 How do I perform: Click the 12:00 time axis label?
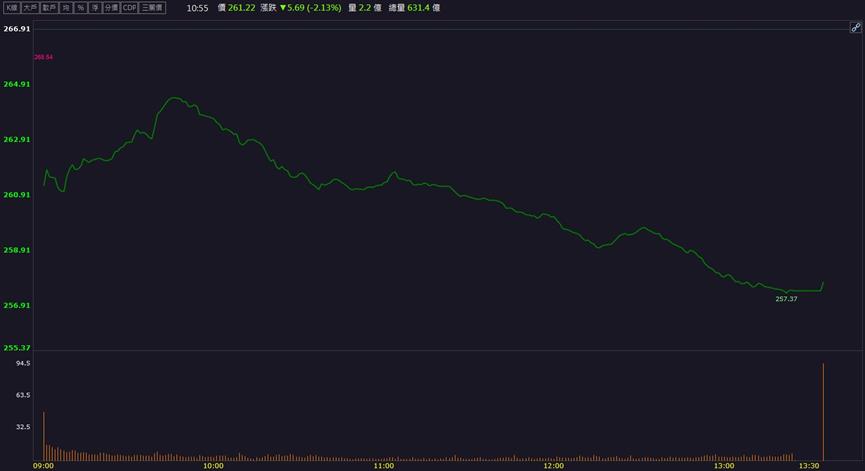click(x=554, y=466)
